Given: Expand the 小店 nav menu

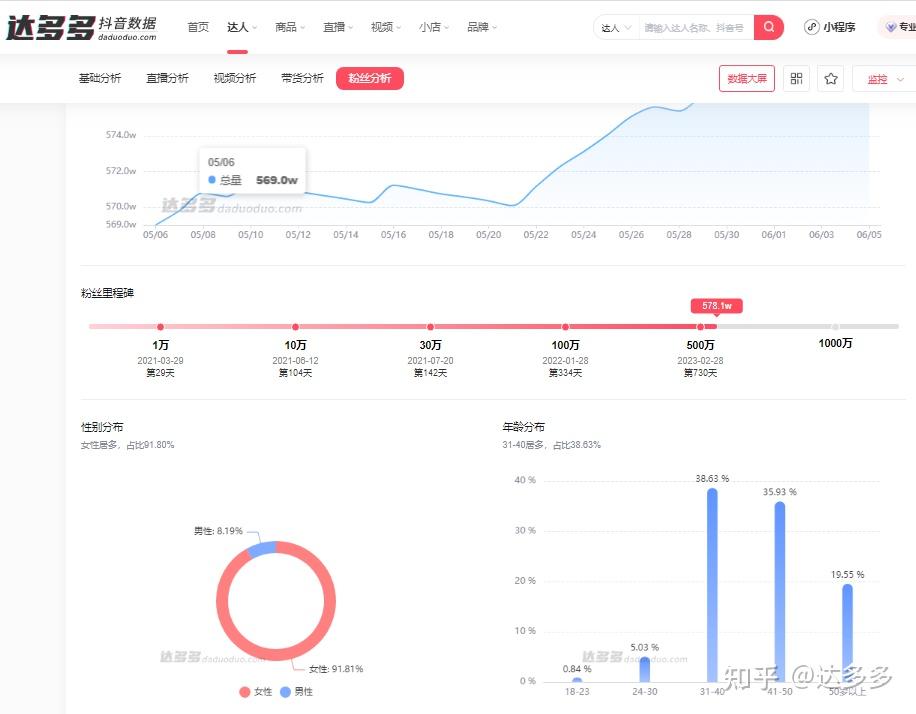Looking at the screenshot, I should (x=434, y=27).
